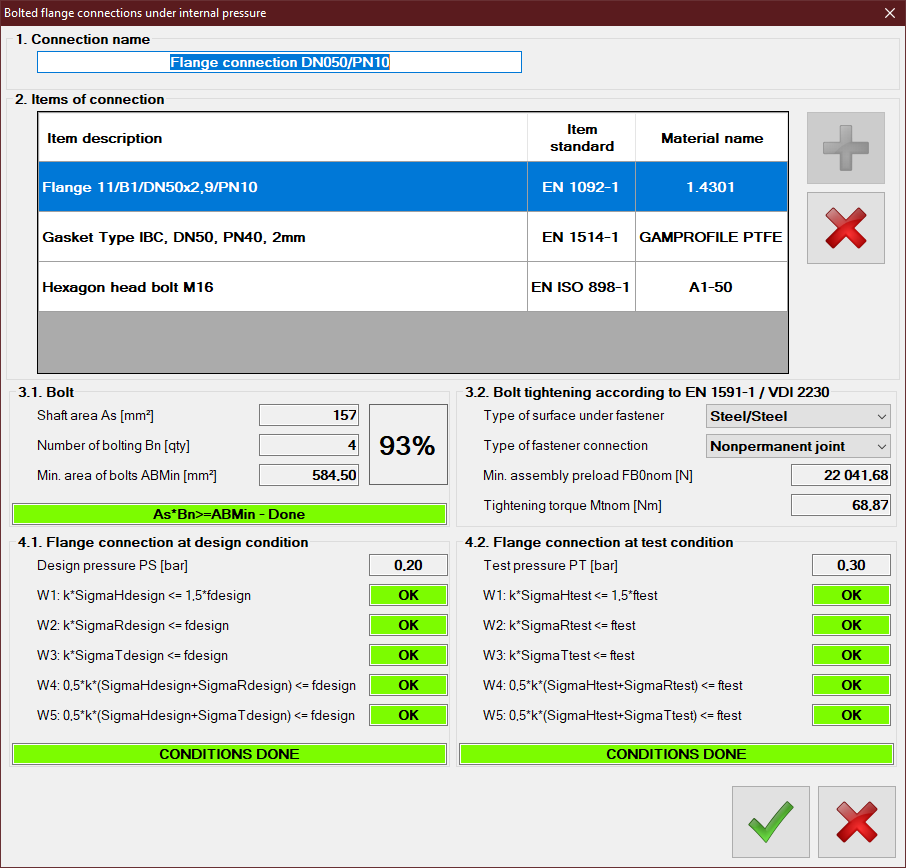Click the 93% bolt utilization box
This screenshot has width=906, height=868.
click(x=408, y=445)
